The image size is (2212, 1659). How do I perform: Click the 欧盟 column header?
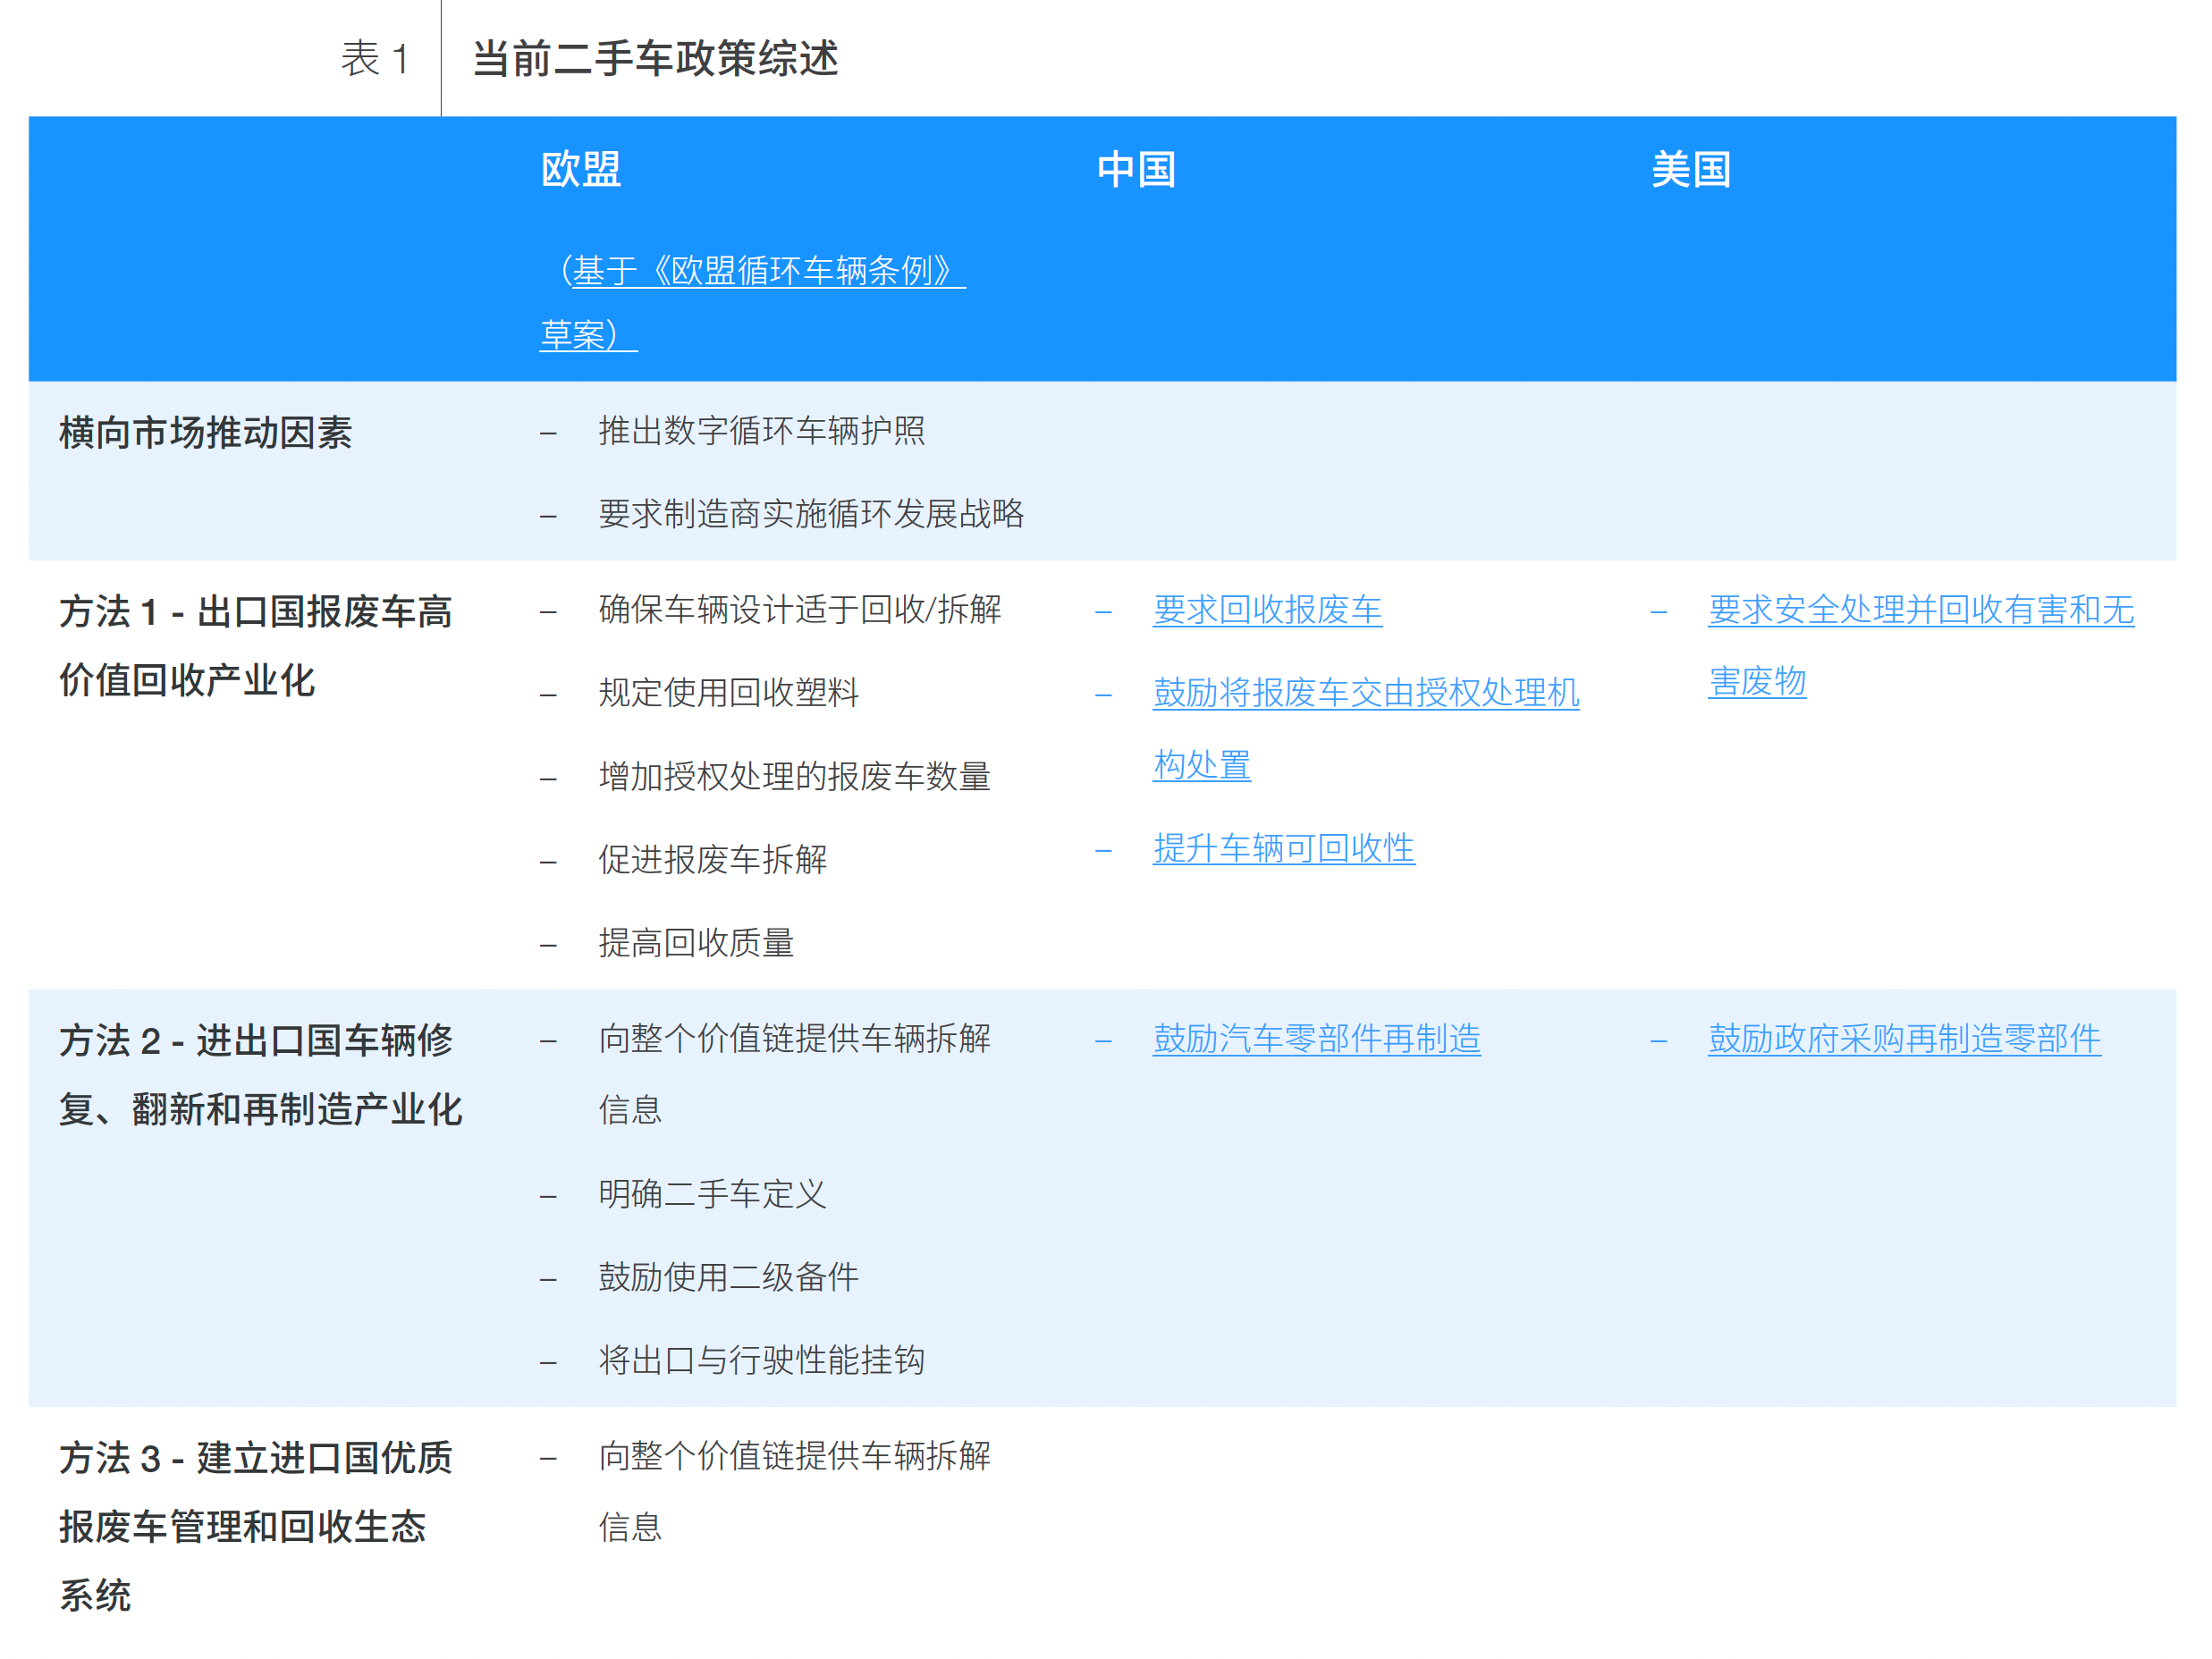click(581, 170)
